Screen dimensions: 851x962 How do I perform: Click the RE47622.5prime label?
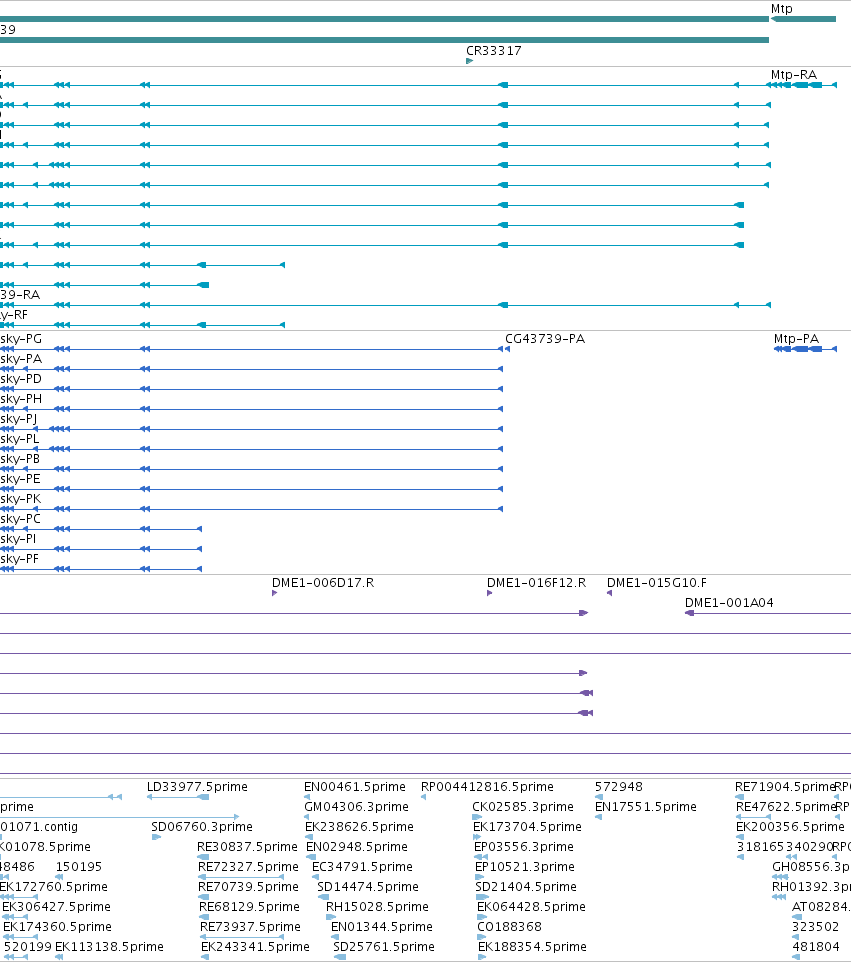(787, 807)
